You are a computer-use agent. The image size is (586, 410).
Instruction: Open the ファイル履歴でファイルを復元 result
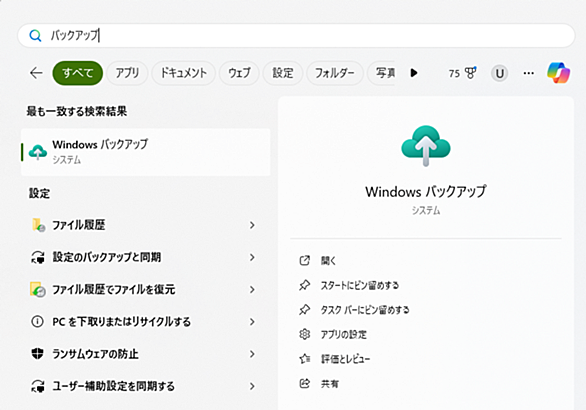[x=146, y=289]
